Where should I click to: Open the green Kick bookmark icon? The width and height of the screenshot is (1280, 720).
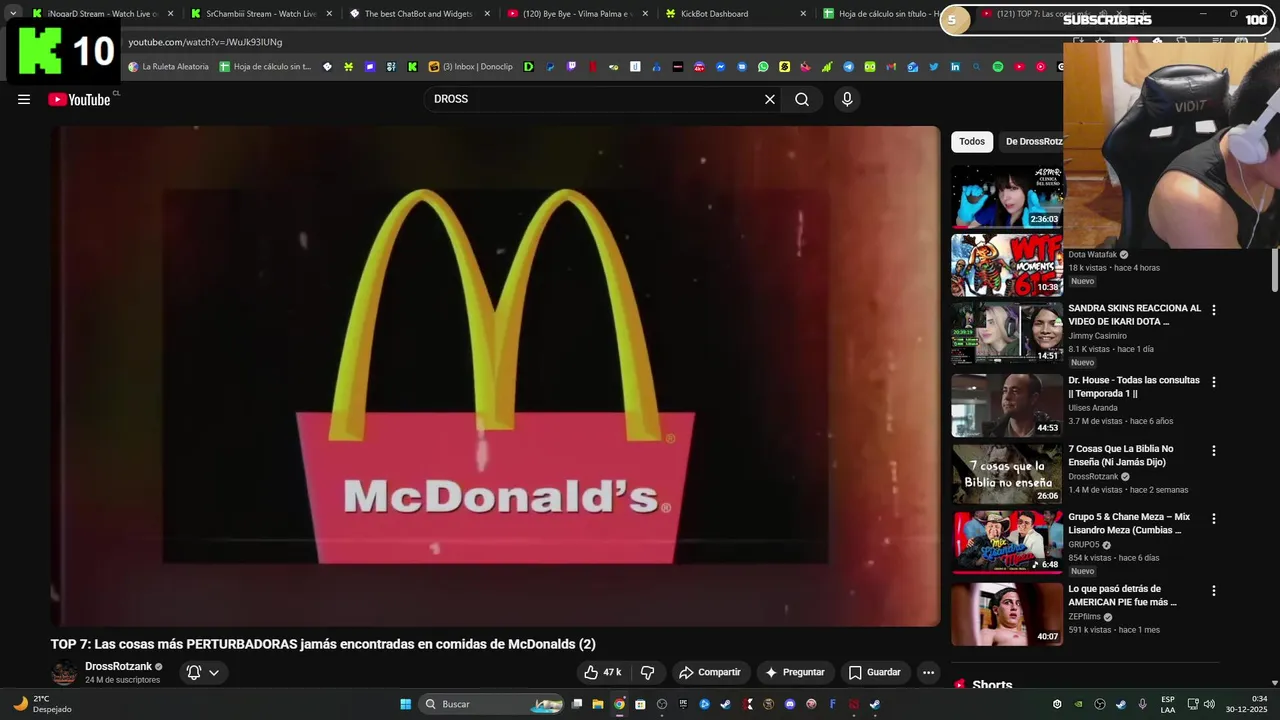coord(412,67)
